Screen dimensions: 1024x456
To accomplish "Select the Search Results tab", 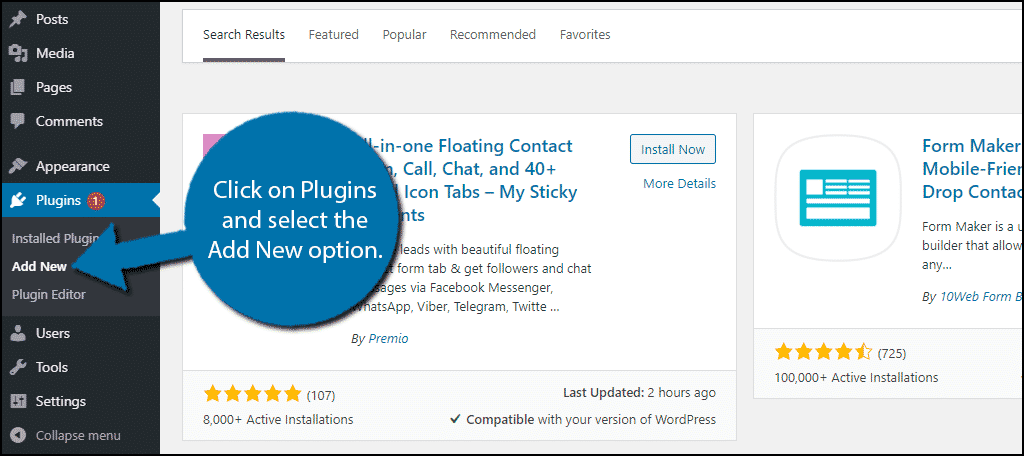I will (244, 35).
